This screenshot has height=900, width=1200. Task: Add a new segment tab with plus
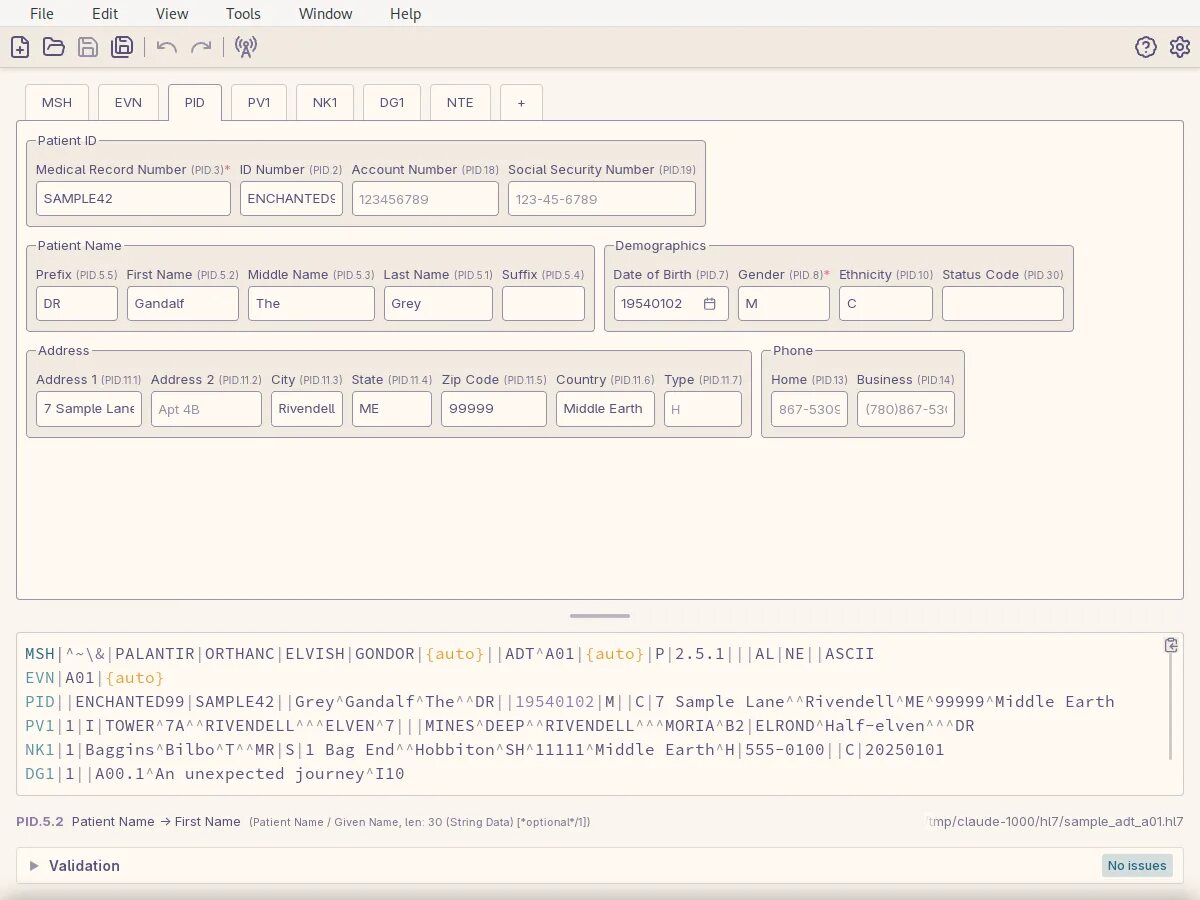click(521, 103)
